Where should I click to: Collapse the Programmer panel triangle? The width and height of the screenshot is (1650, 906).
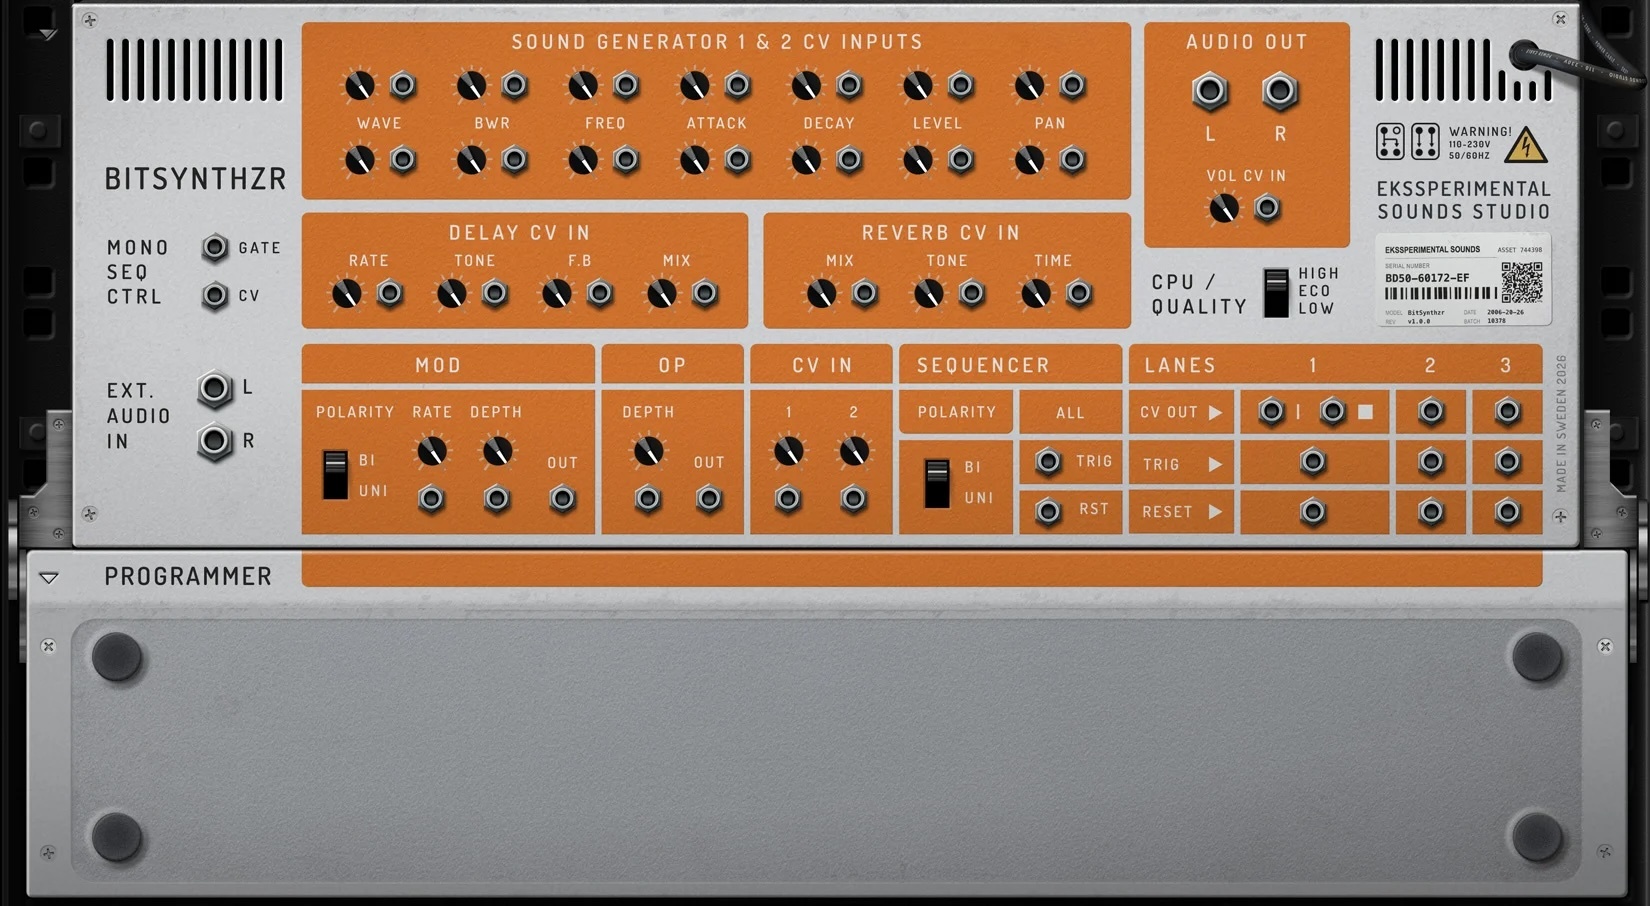48,577
